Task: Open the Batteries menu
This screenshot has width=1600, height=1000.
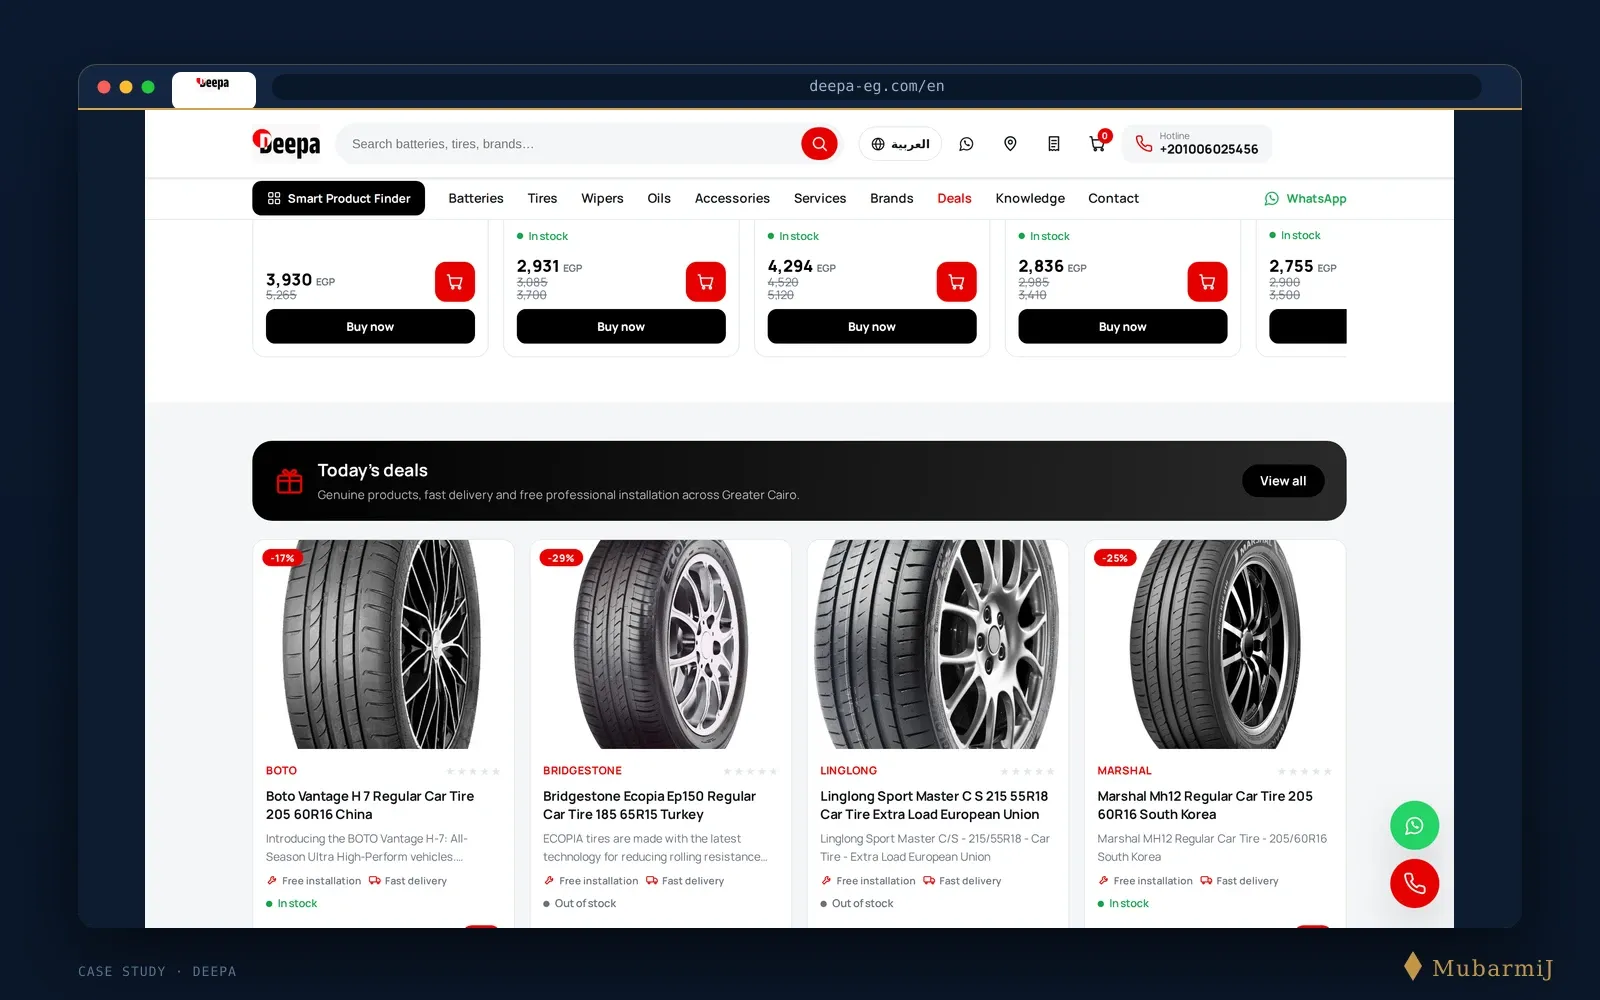Action: click(x=476, y=198)
